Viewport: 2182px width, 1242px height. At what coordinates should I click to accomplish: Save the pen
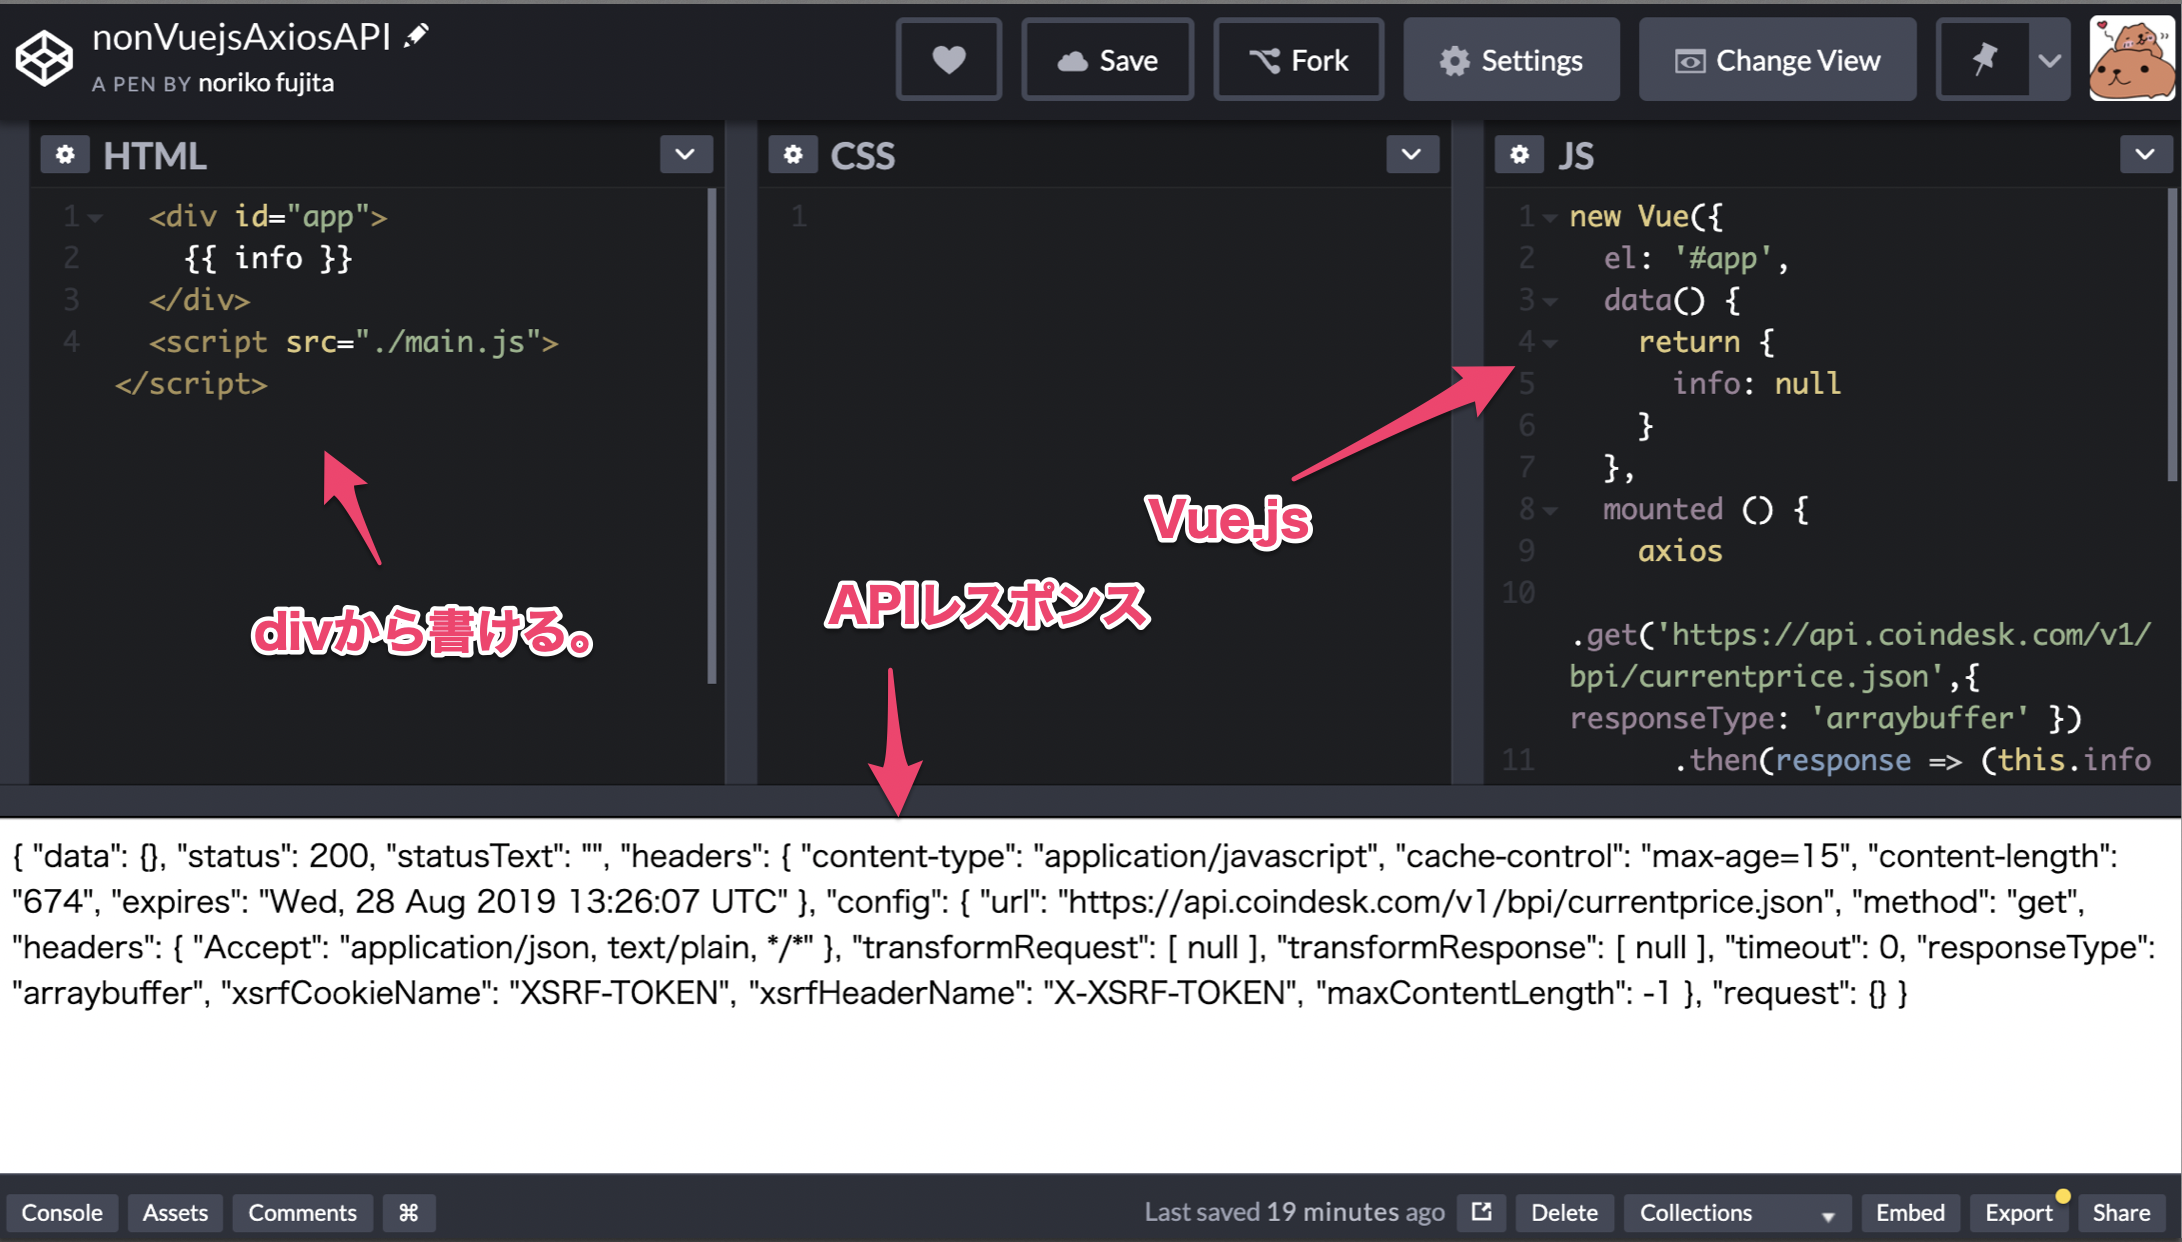(1107, 60)
